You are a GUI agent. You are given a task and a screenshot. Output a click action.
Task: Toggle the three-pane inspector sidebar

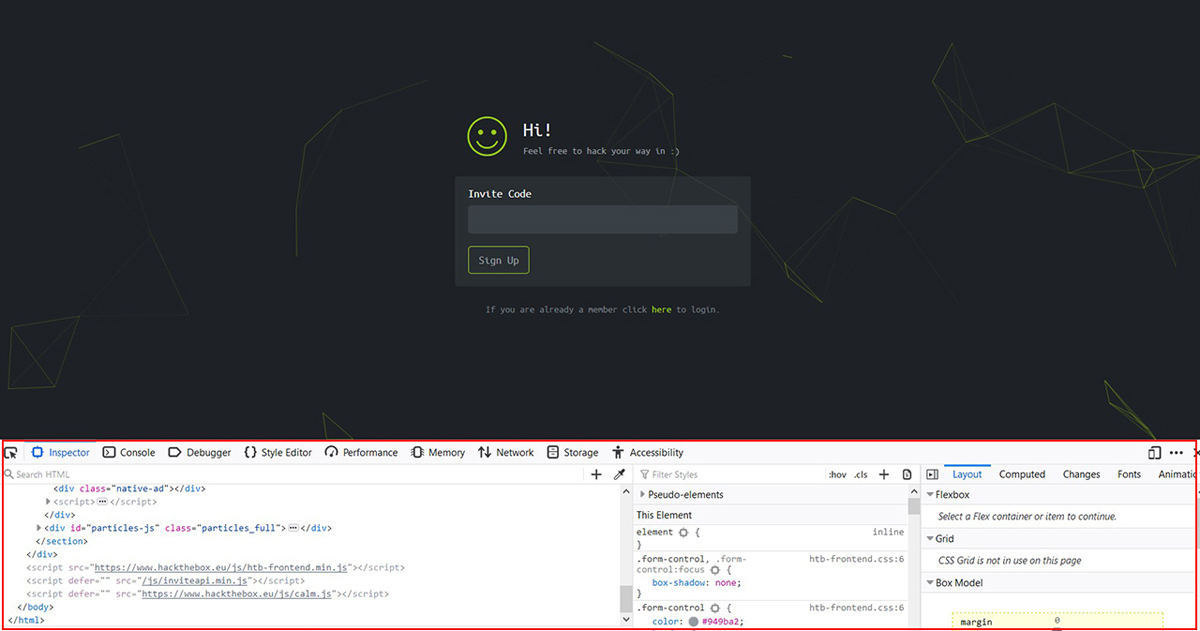point(932,475)
